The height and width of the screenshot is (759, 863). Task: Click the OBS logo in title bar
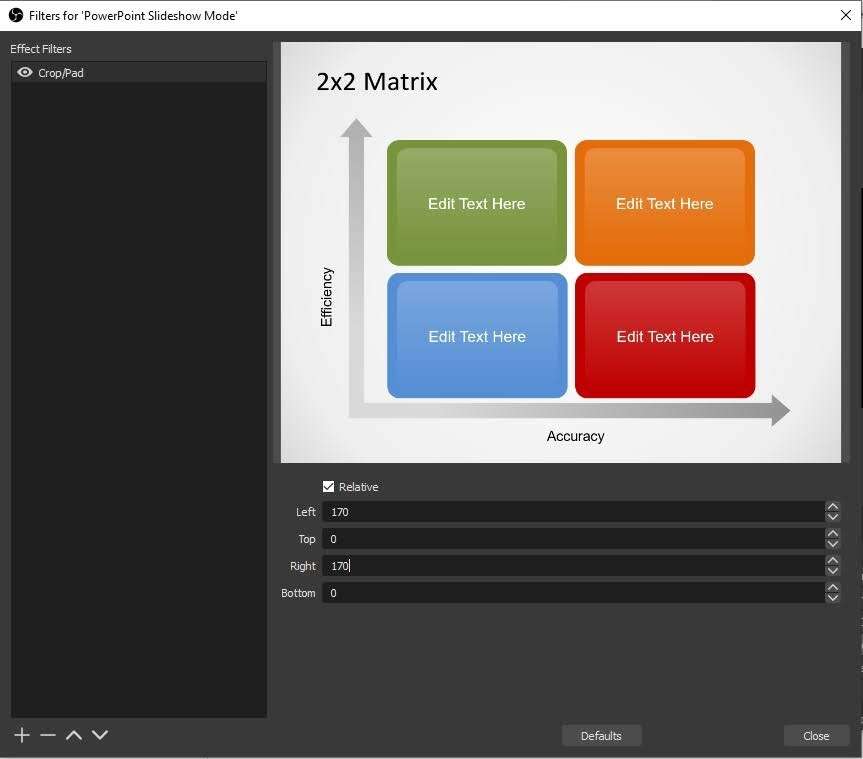(x=15, y=15)
